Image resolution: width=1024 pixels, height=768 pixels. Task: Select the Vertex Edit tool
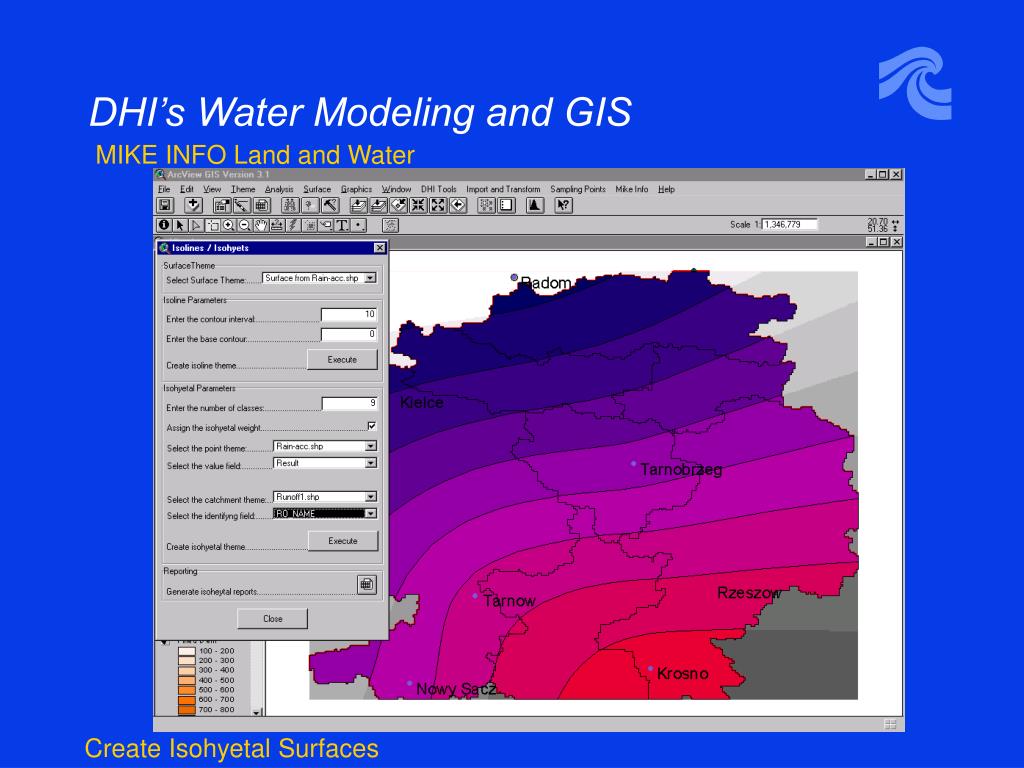196,225
